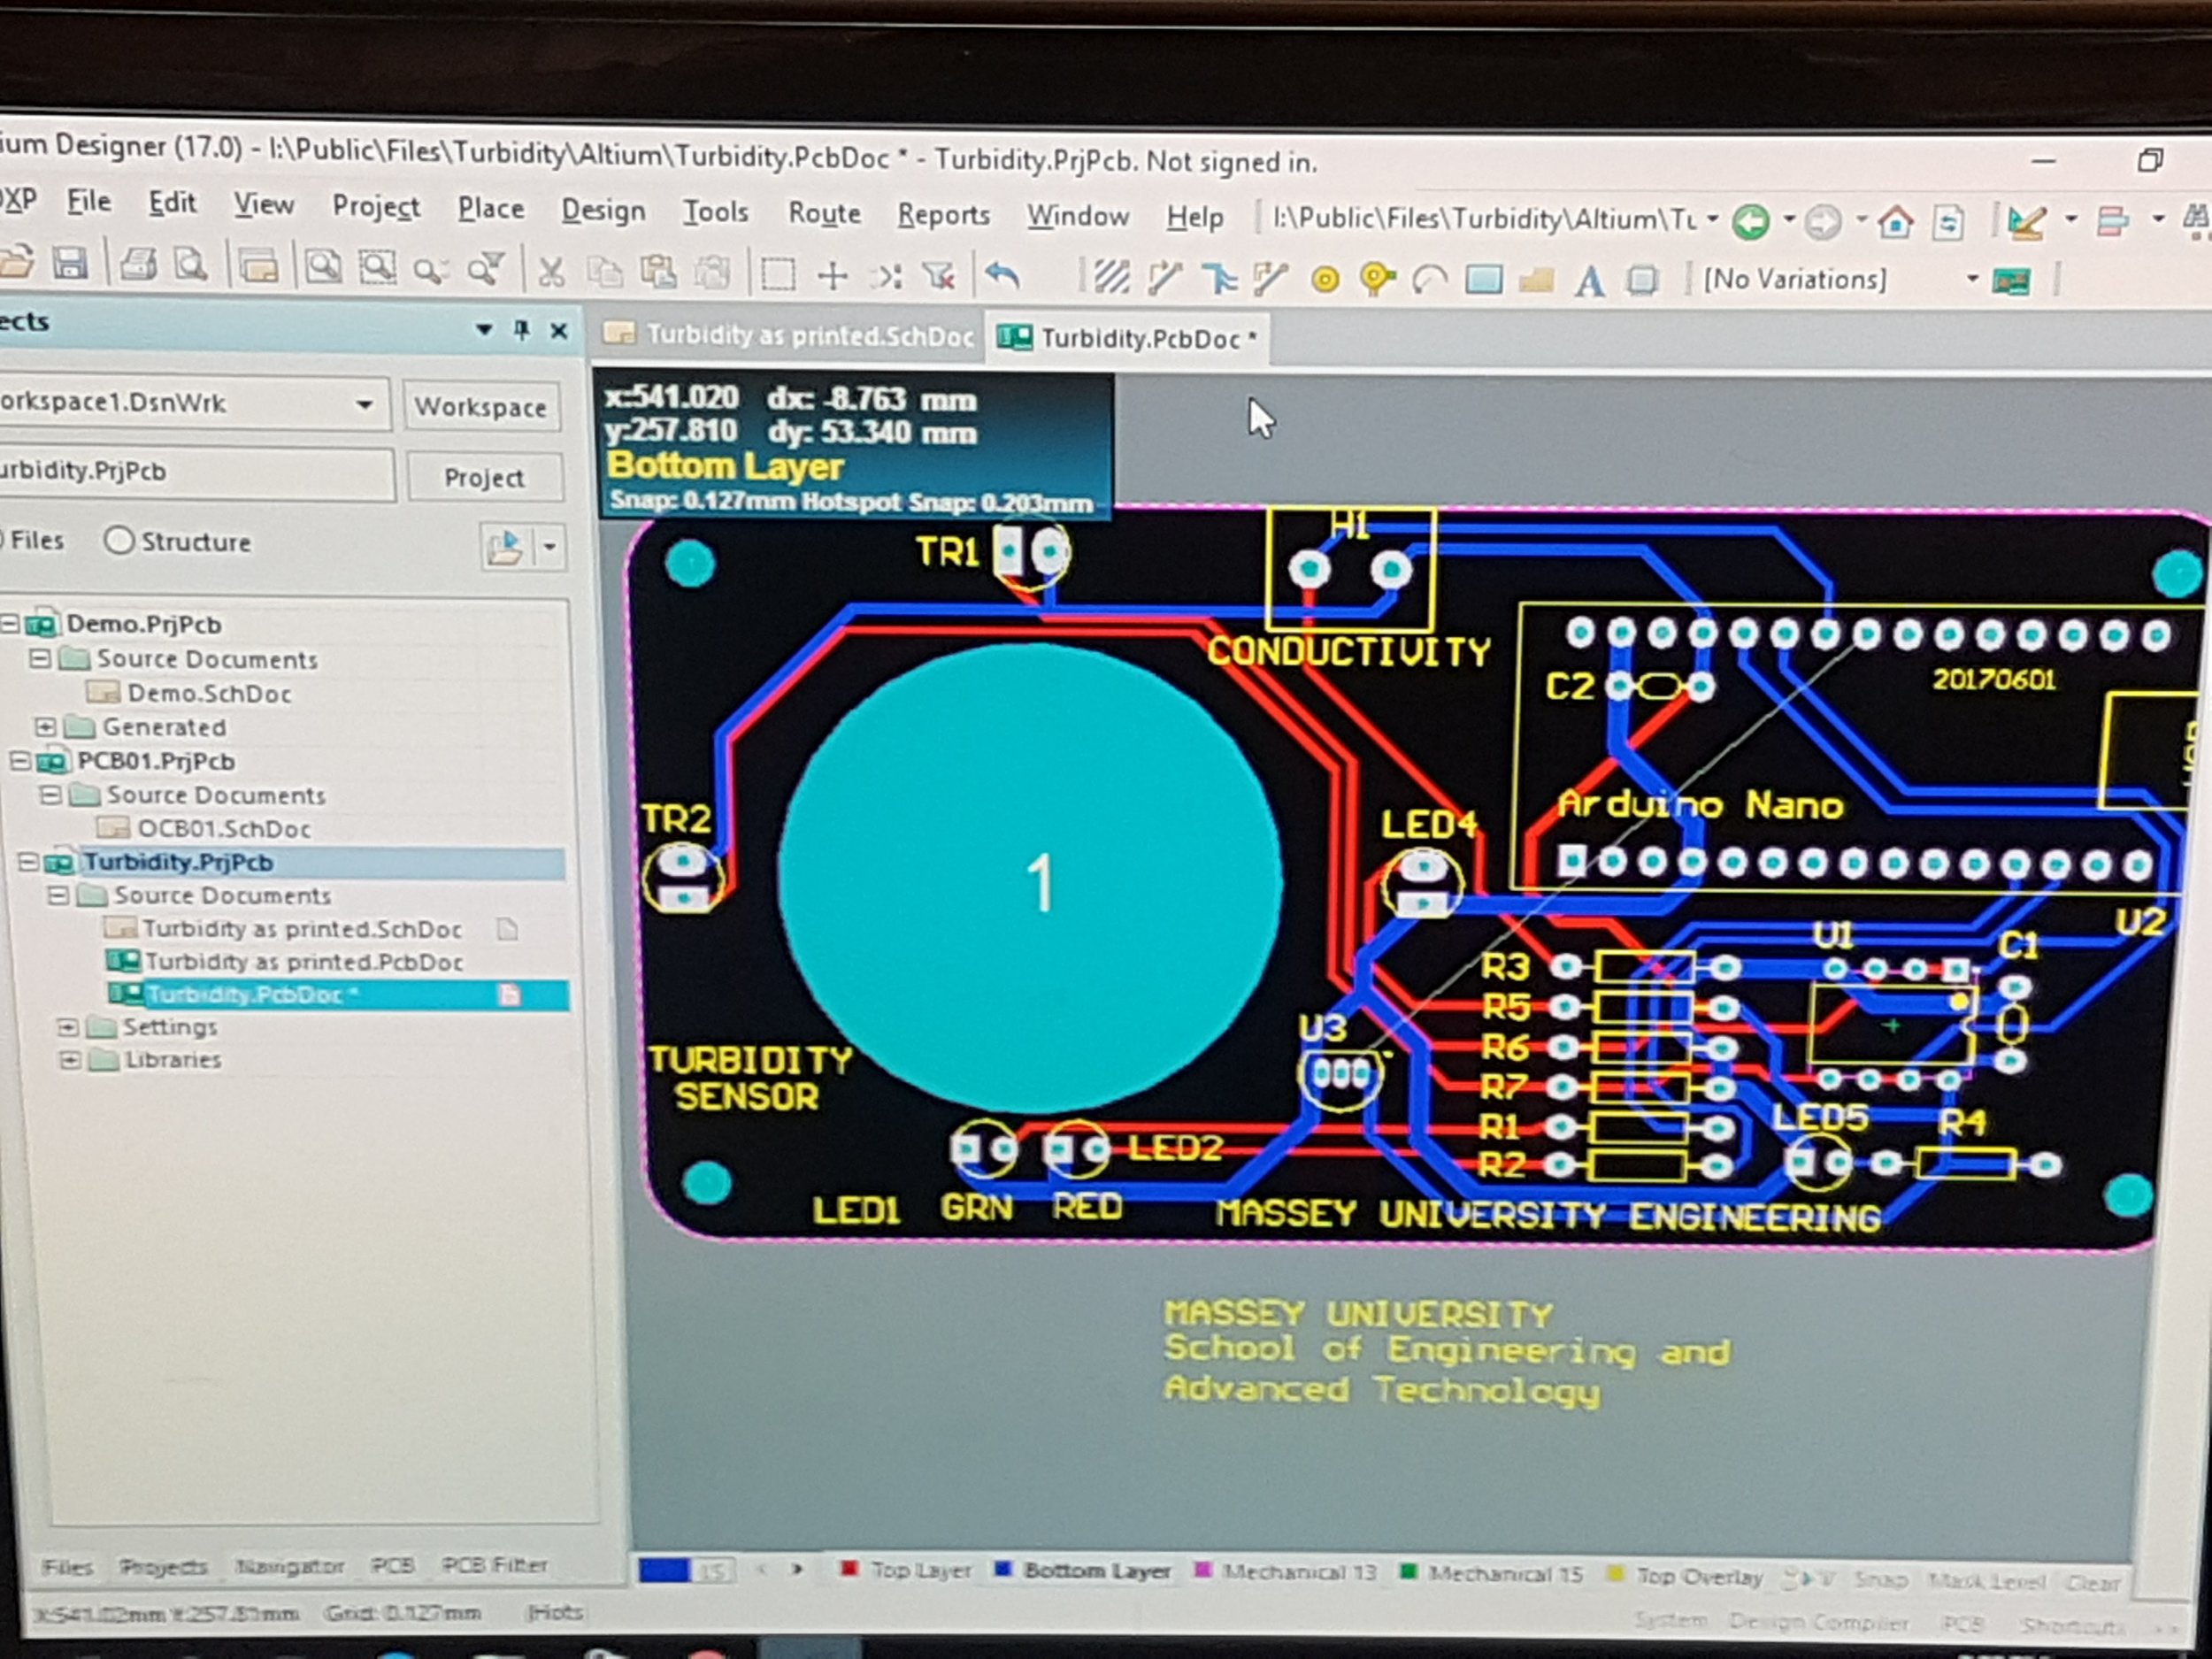This screenshot has height=1659, width=2212.
Task: Activate the Select Inside Area tool
Action: (x=777, y=274)
